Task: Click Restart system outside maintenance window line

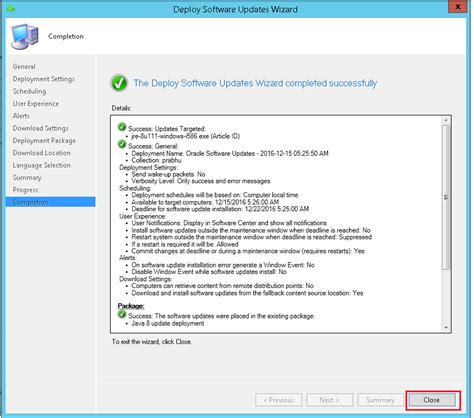Action: pyautogui.click(x=252, y=237)
